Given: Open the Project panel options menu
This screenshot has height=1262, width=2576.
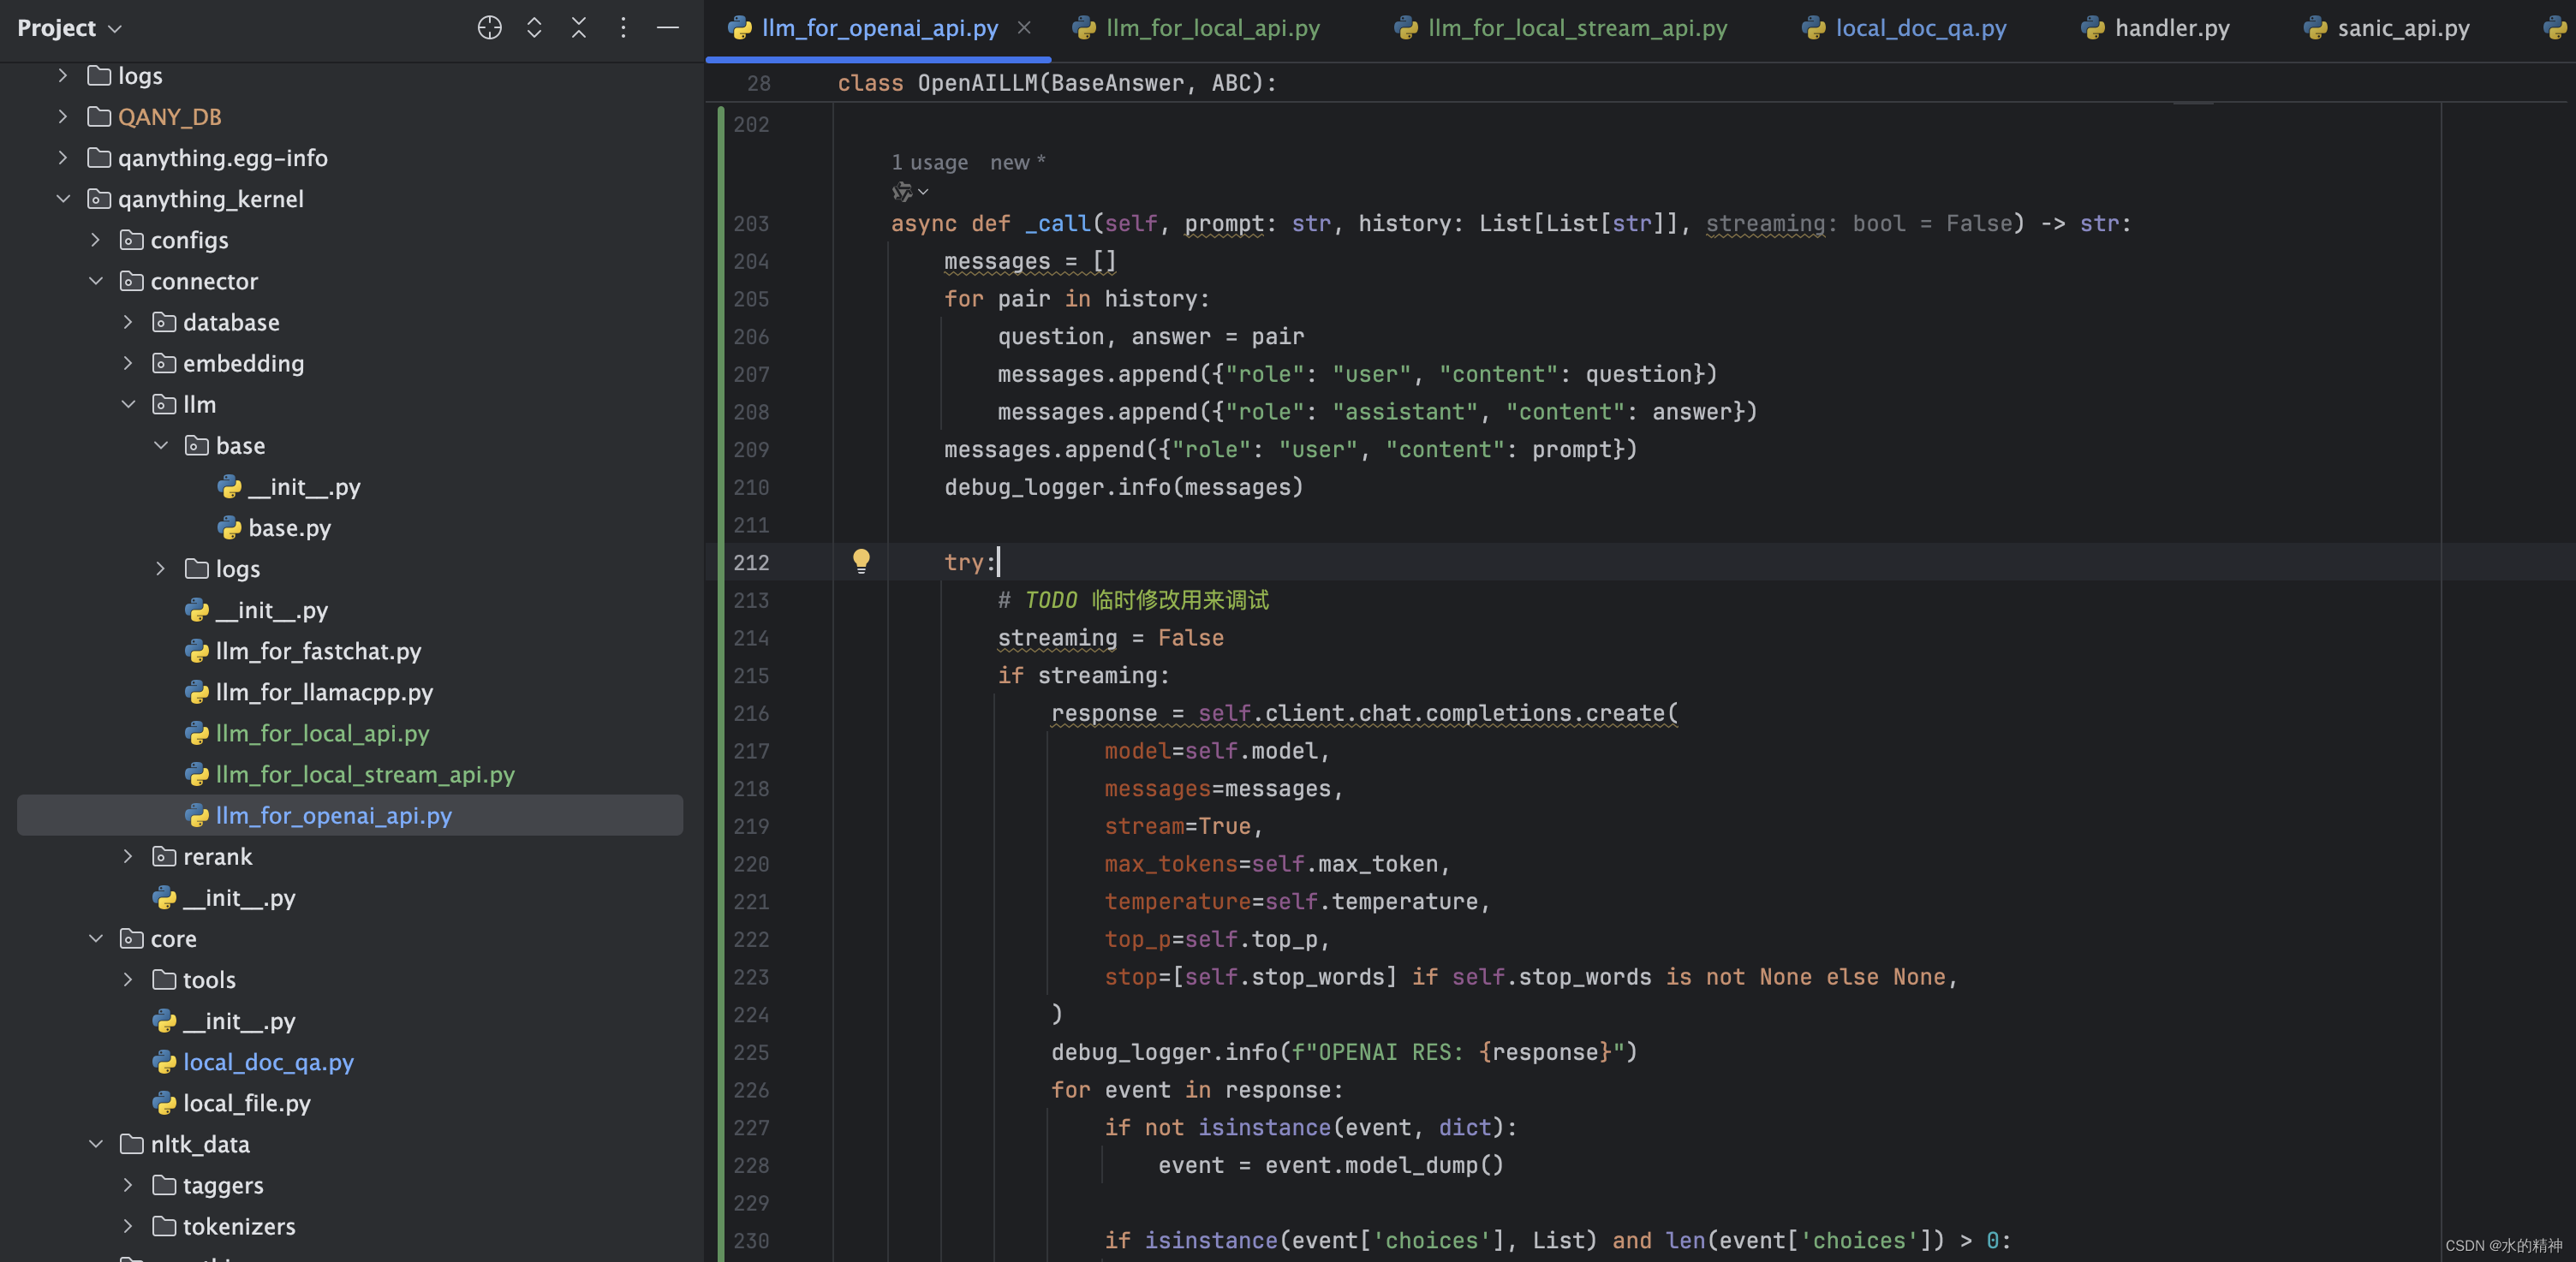Looking at the screenshot, I should click(x=623, y=28).
